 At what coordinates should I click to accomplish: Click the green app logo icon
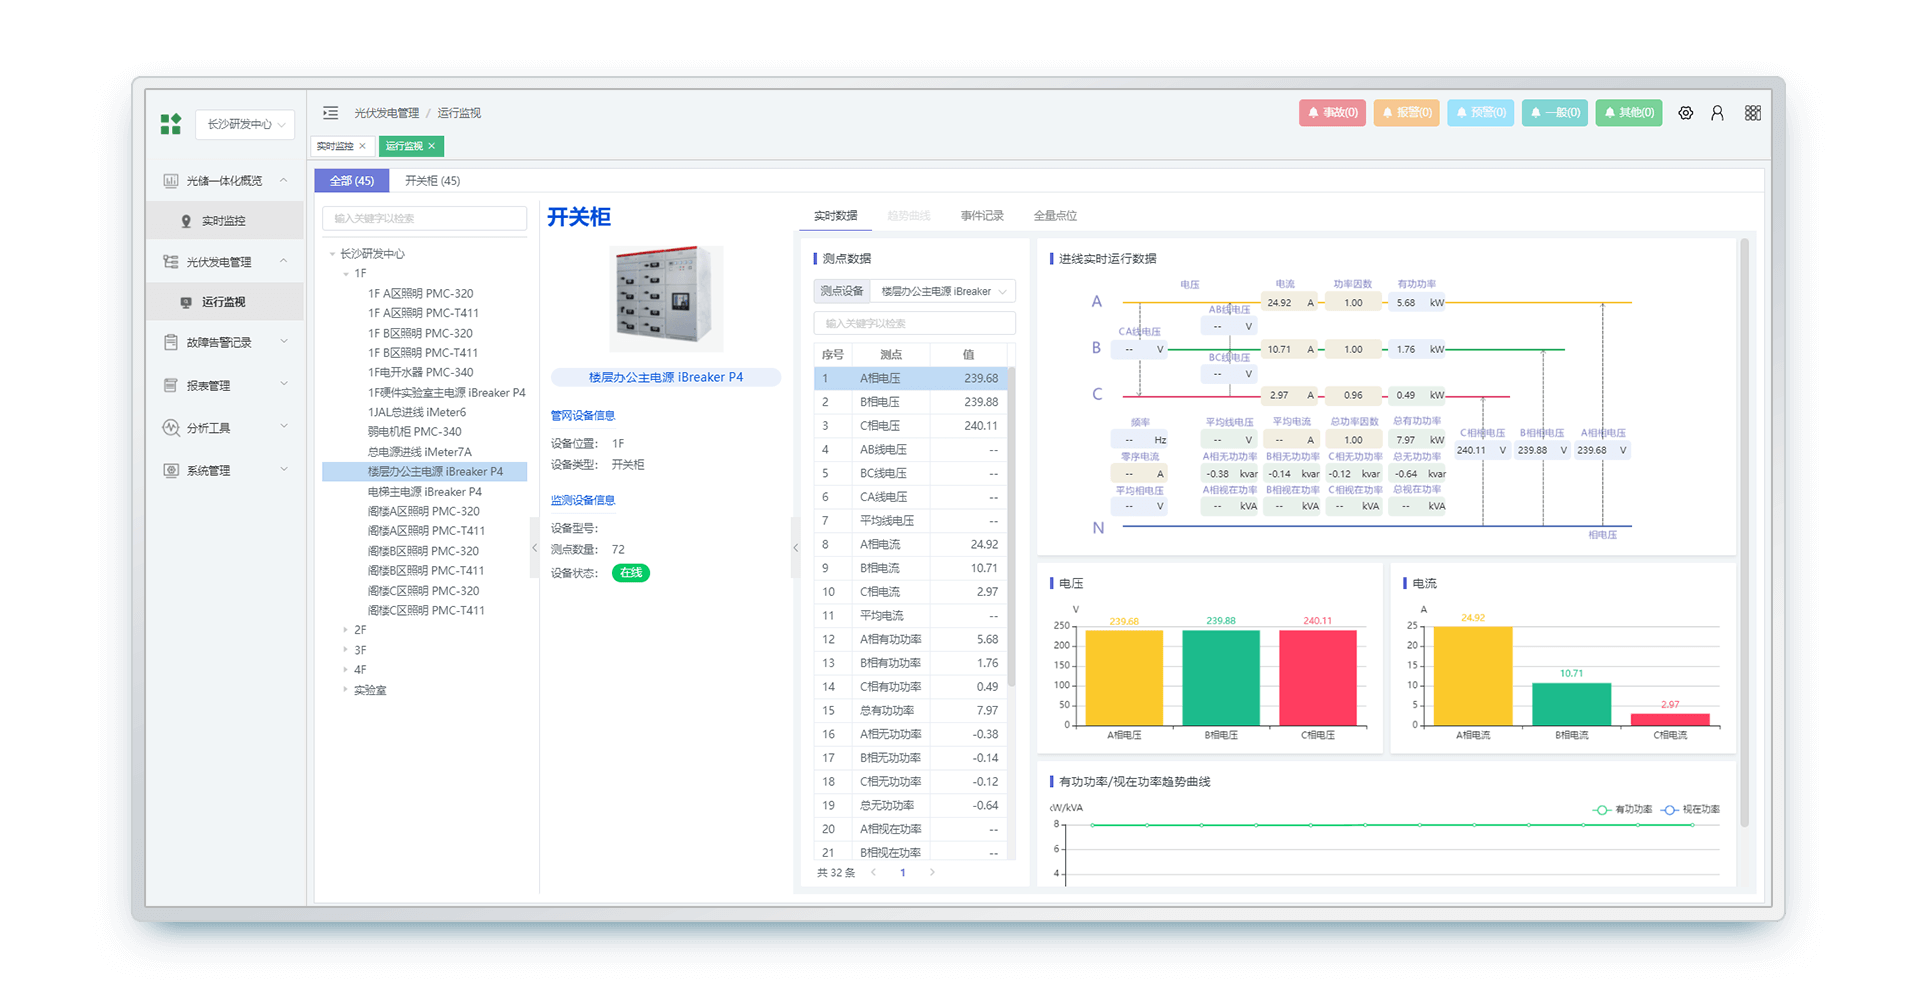(171, 124)
